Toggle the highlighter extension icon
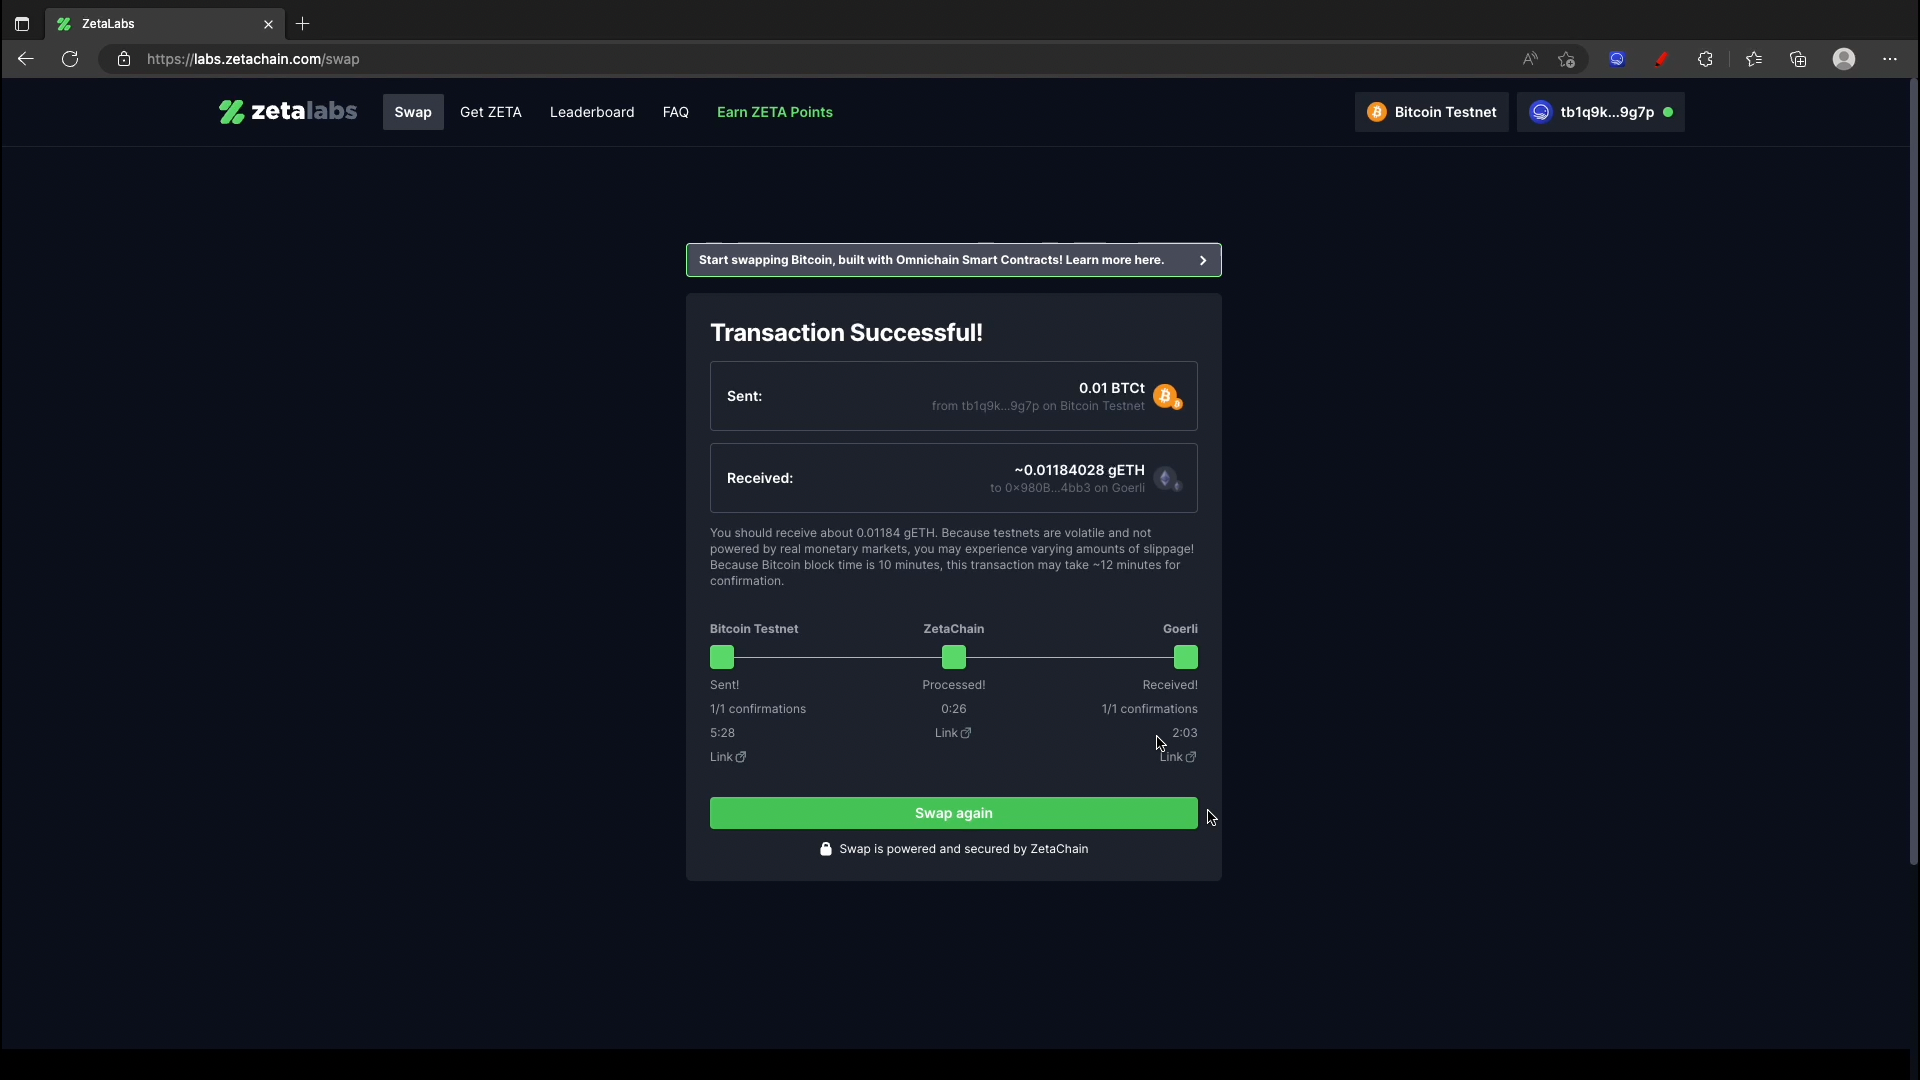1920x1080 pixels. [1662, 59]
